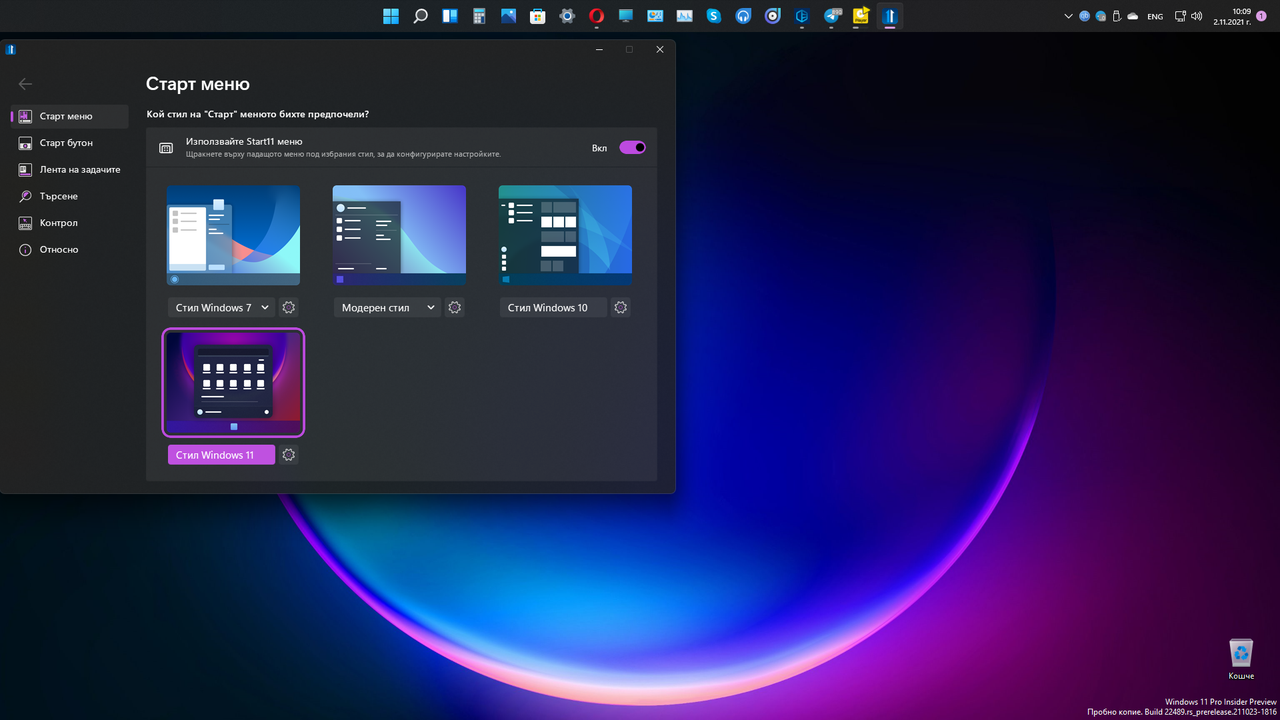Open settings gear for Modern style
The height and width of the screenshot is (720, 1280).
tap(455, 308)
